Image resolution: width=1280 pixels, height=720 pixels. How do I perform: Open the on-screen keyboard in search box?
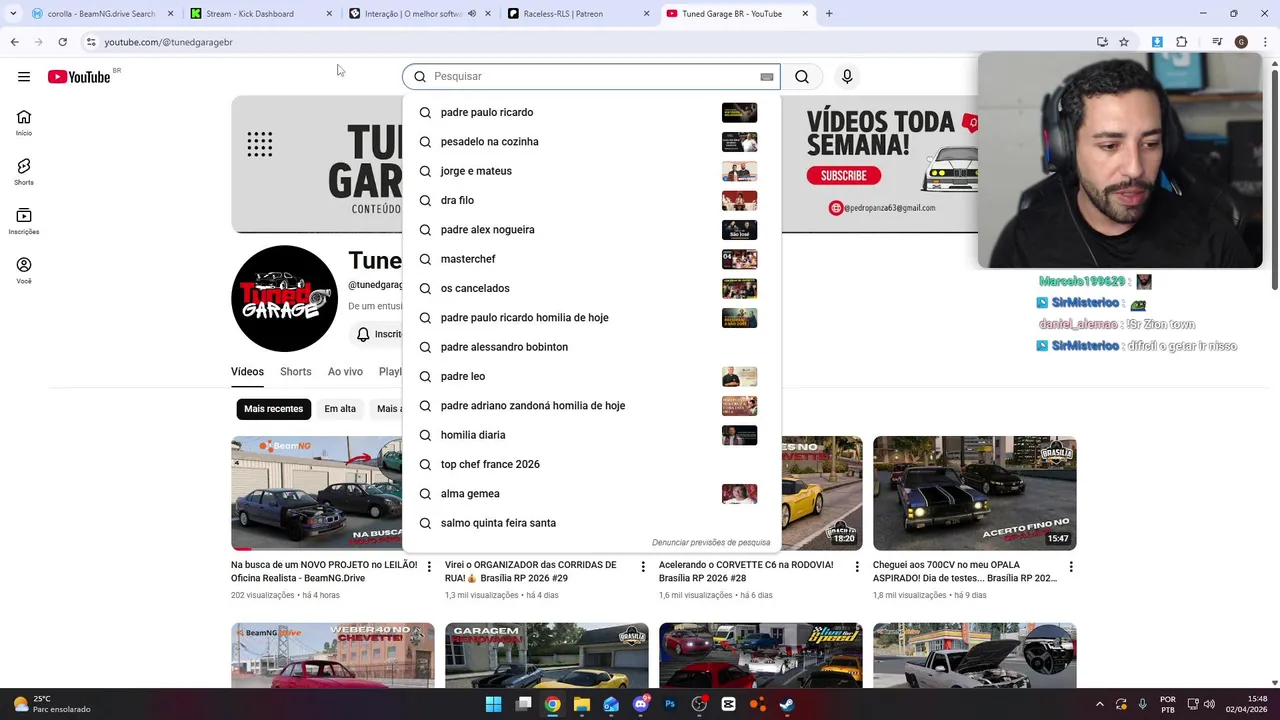pyautogui.click(x=767, y=77)
